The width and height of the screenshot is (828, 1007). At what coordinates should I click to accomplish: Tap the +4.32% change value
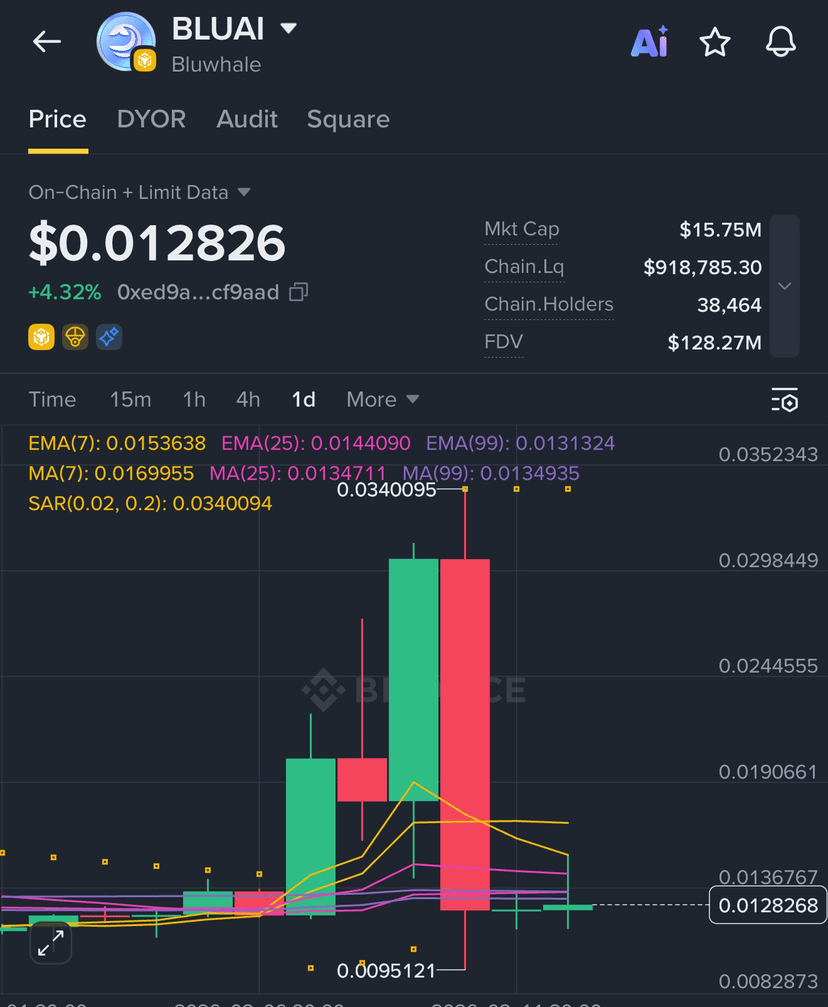64,292
